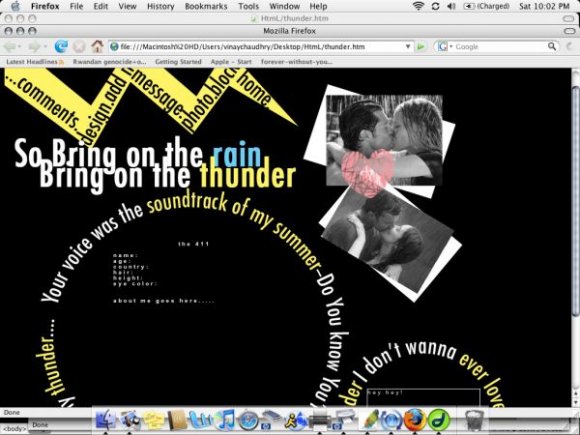Open the Google search engine dropdown
The height and width of the screenshot is (435, 580).
451,47
